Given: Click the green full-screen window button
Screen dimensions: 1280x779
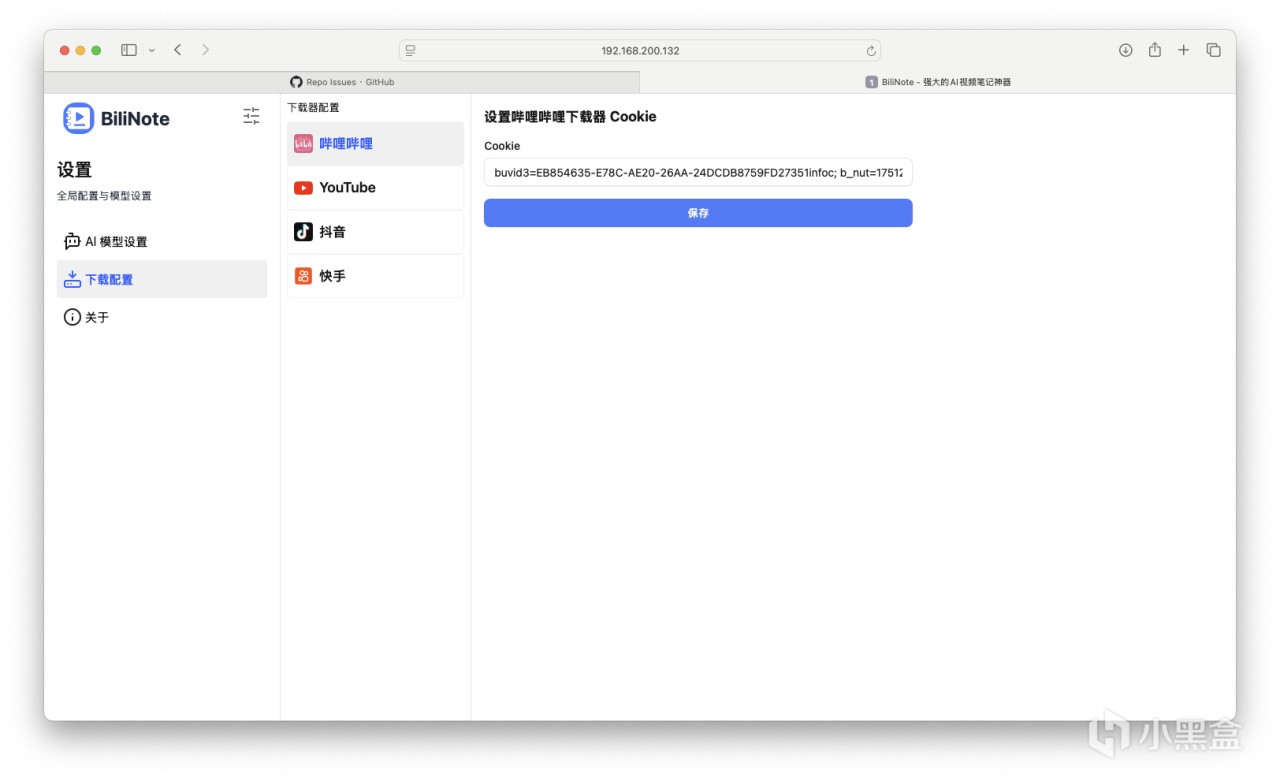Looking at the screenshot, I should click(x=96, y=50).
